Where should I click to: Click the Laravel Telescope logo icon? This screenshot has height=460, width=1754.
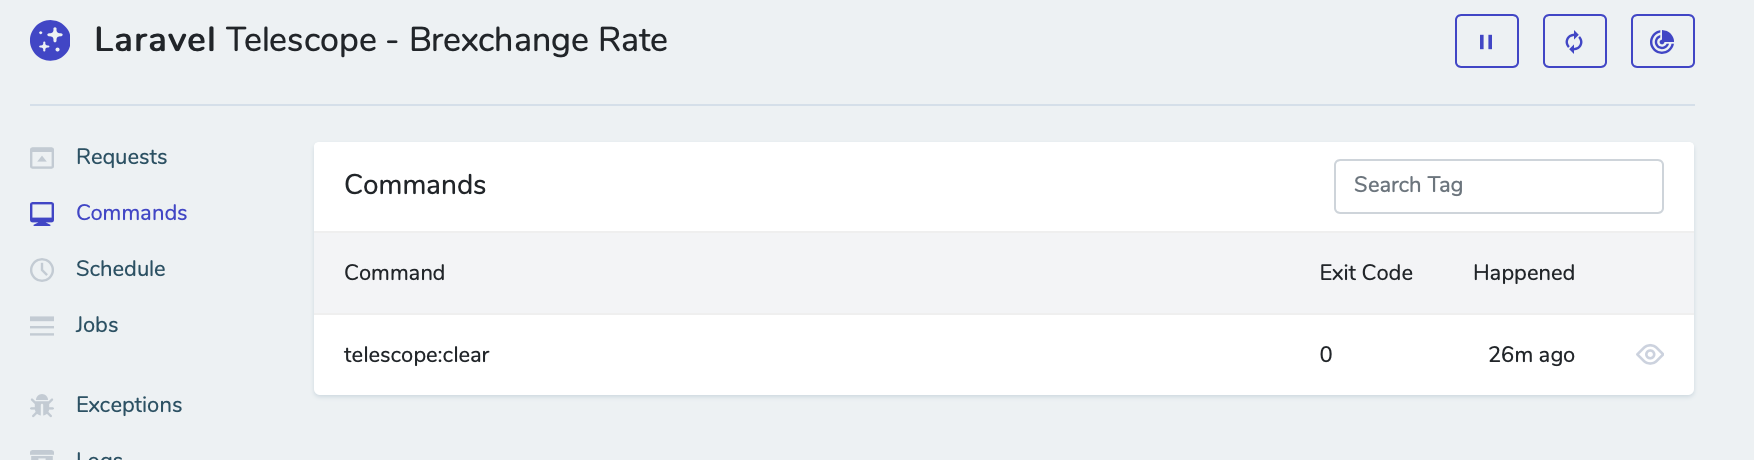50,41
